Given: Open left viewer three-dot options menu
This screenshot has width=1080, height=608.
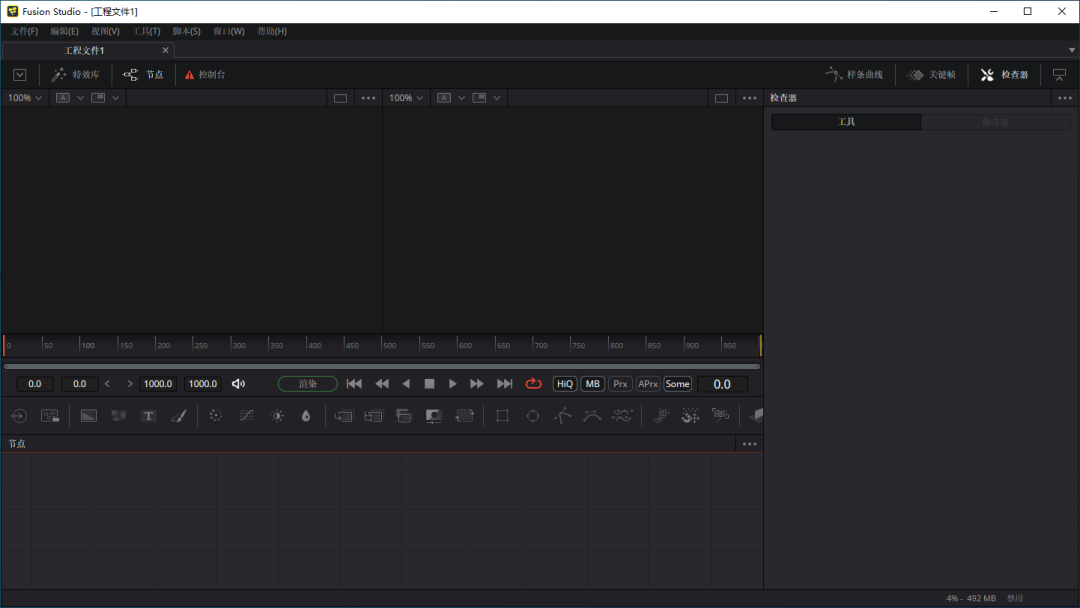Looking at the screenshot, I should click(x=368, y=98).
